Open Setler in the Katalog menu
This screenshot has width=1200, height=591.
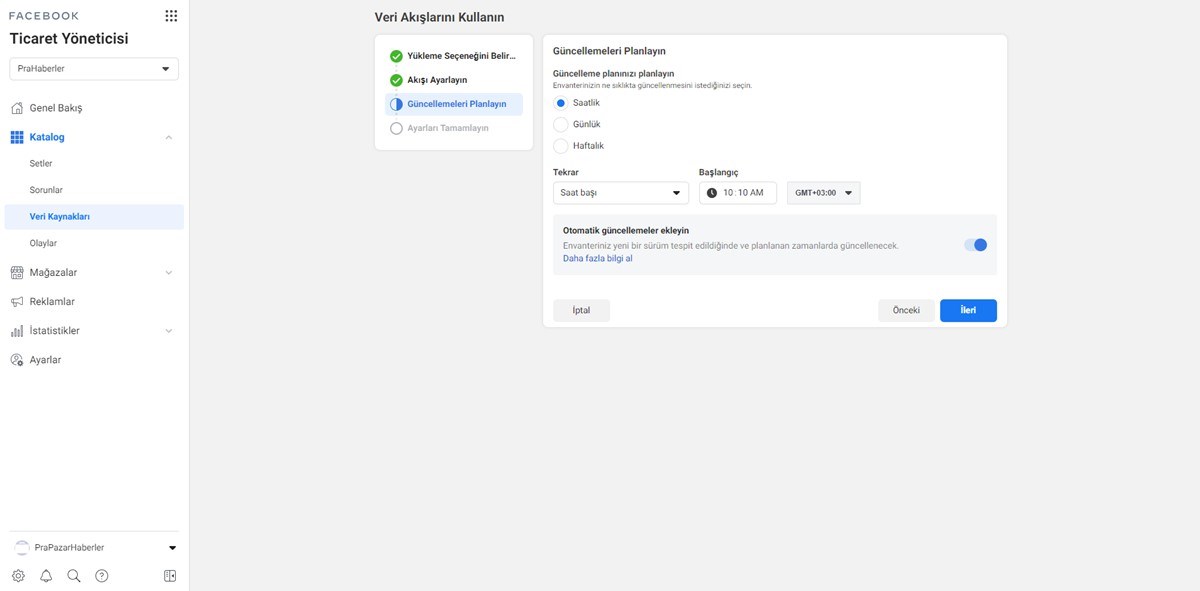[41, 163]
